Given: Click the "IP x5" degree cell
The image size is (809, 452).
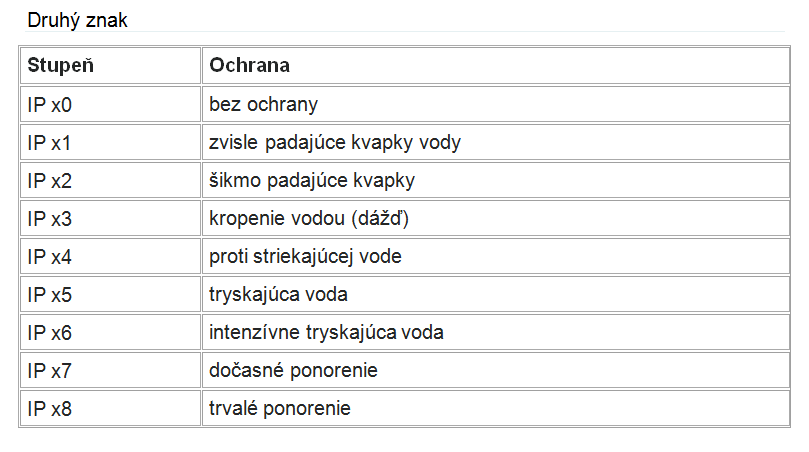Looking at the screenshot, I should pyautogui.click(x=50, y=294).
